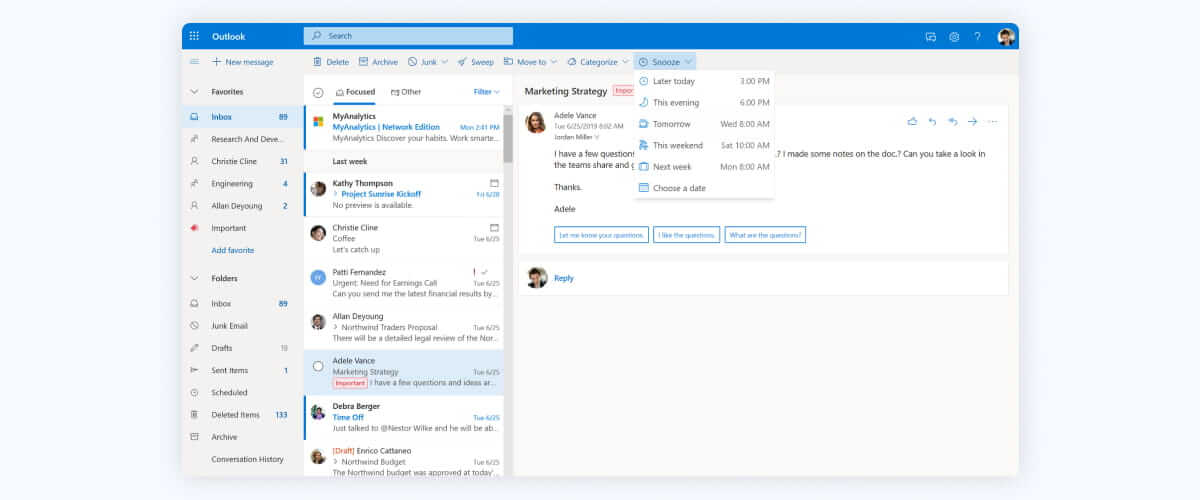Click the Archive toolbar button
Screen dimensions: 1200x500
(x=378, y=62)
